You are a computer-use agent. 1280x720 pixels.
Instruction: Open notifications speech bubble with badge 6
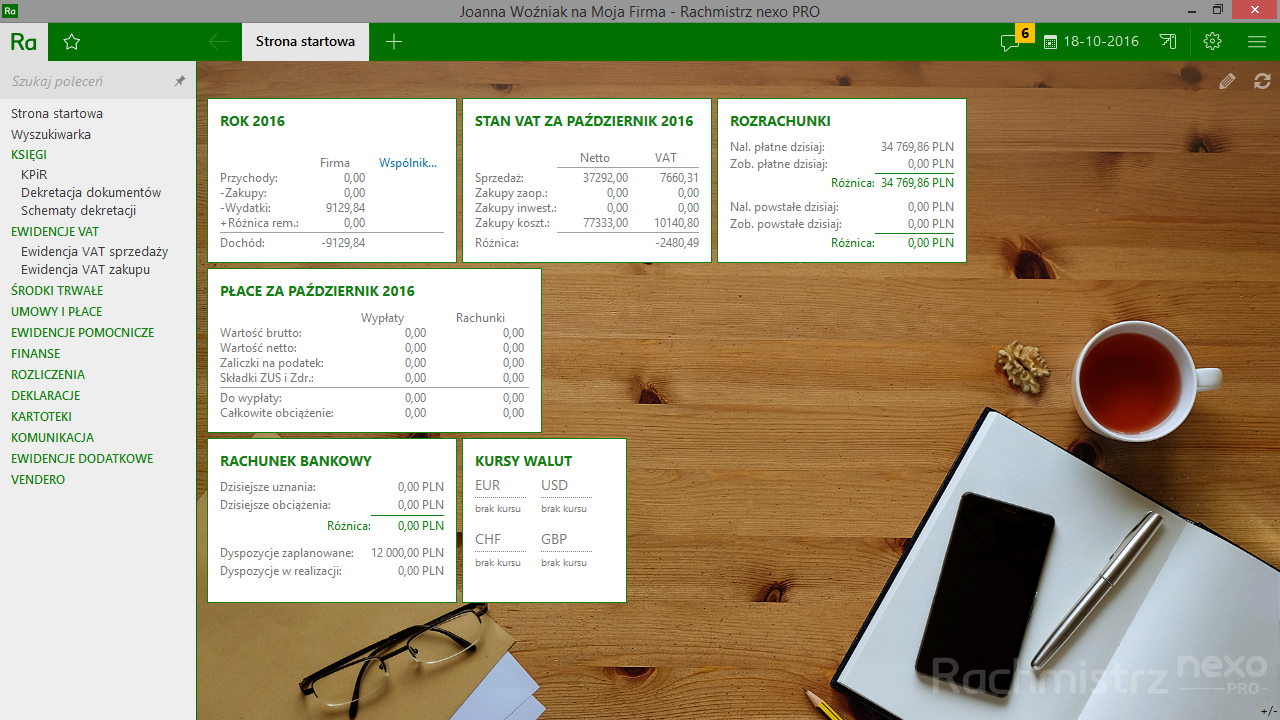coord(1011,42)
